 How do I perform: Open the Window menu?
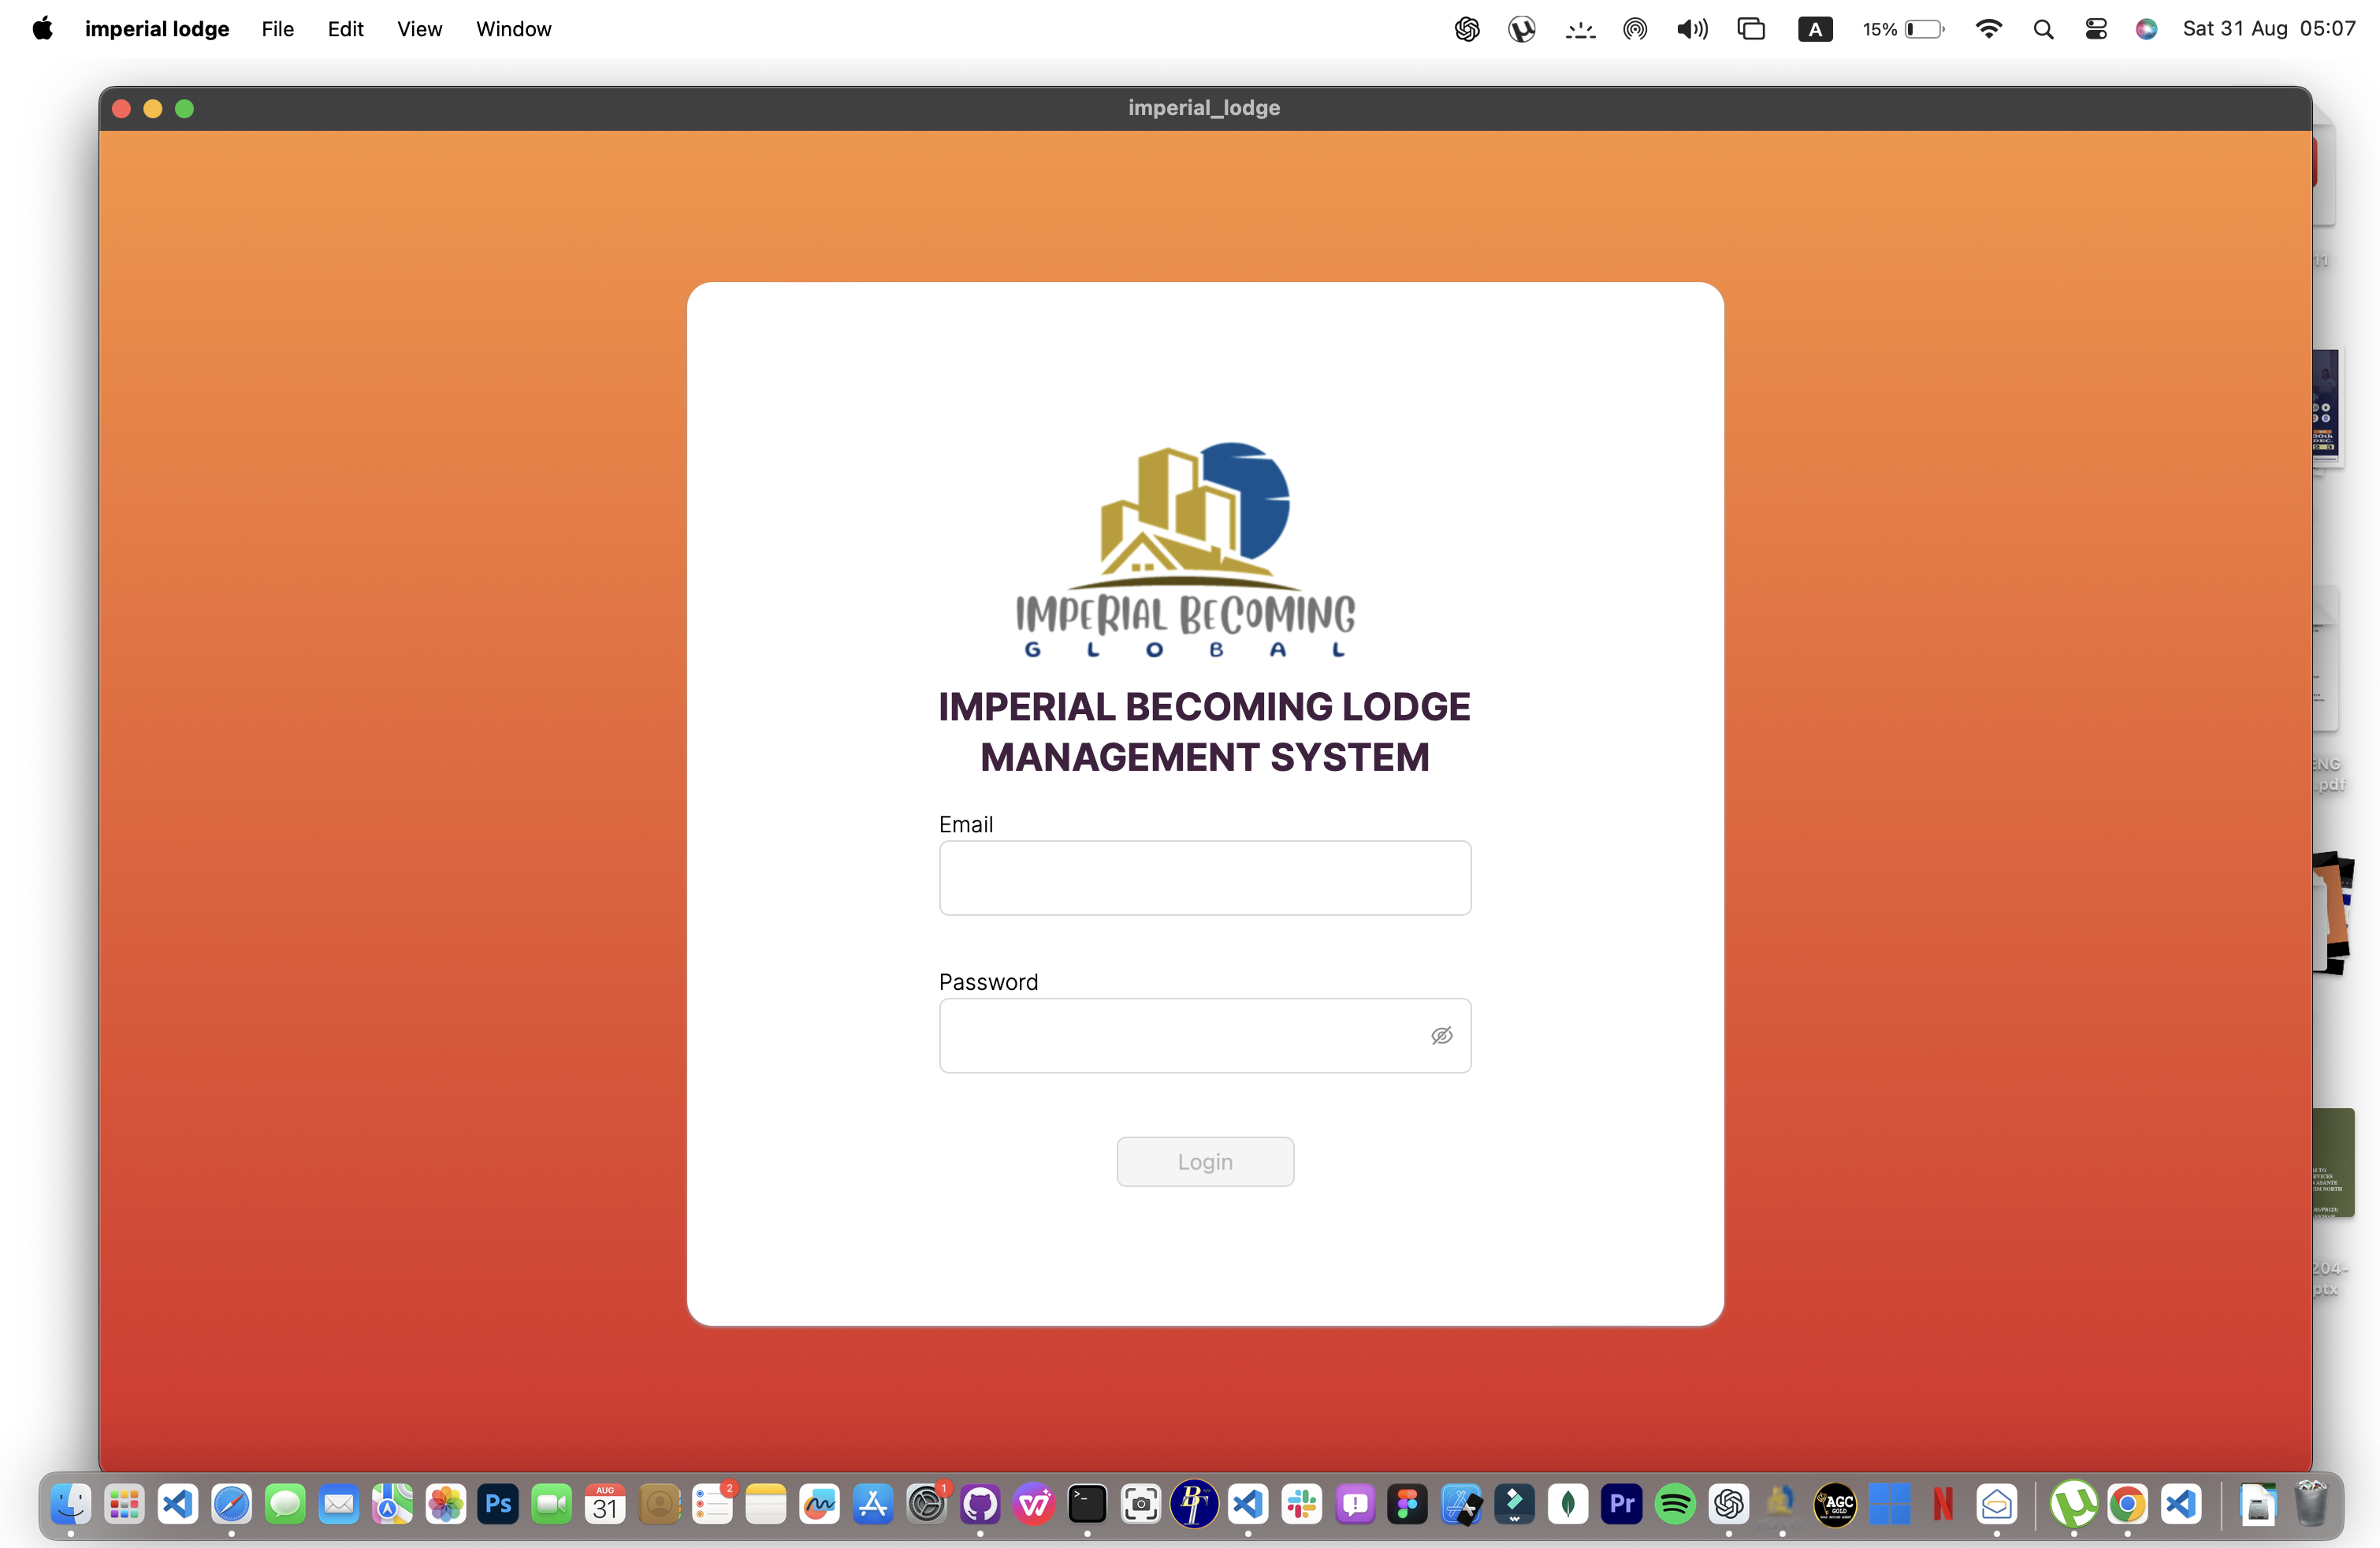513,29
